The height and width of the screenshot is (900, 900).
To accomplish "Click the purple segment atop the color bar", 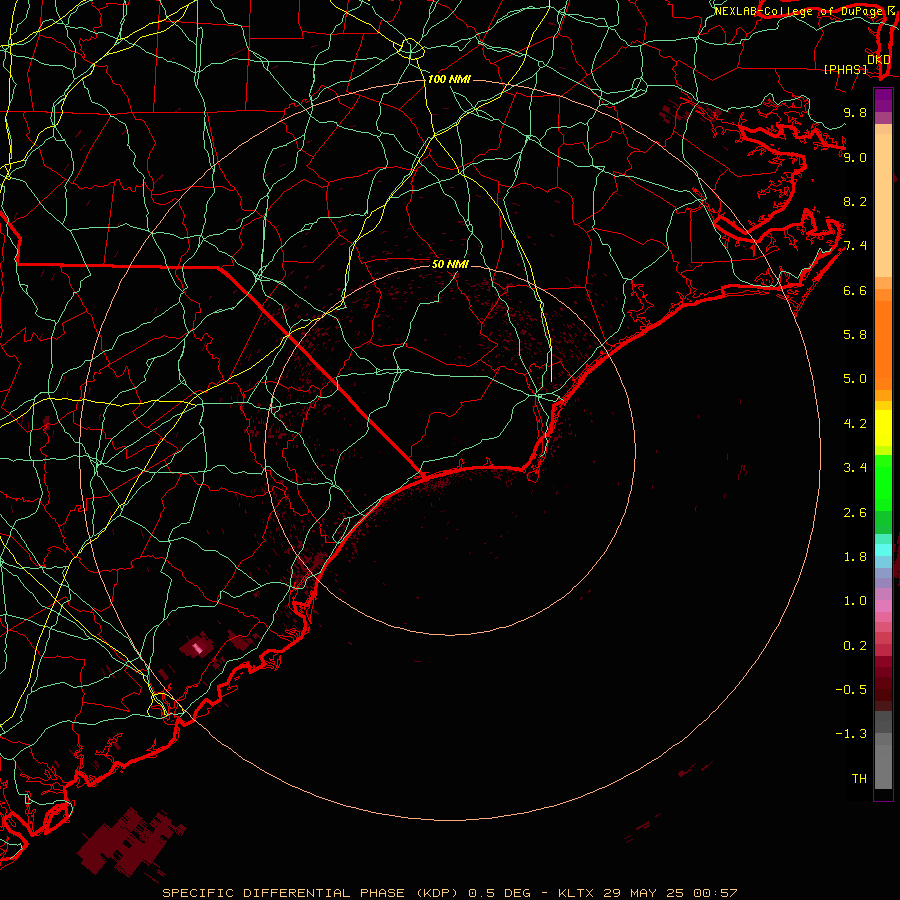I will (883, 100).
